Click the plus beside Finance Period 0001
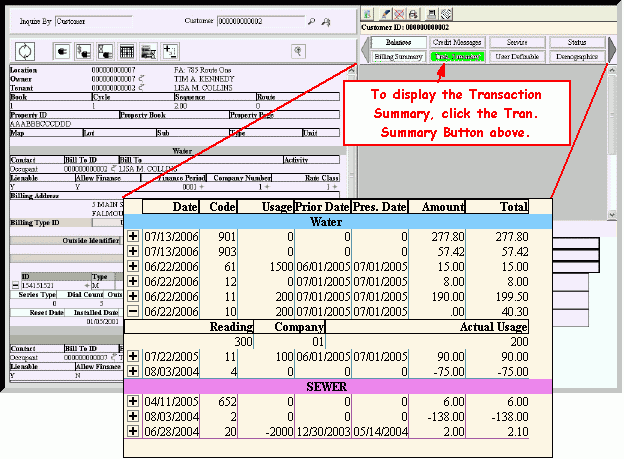 (x=202, y=187)
